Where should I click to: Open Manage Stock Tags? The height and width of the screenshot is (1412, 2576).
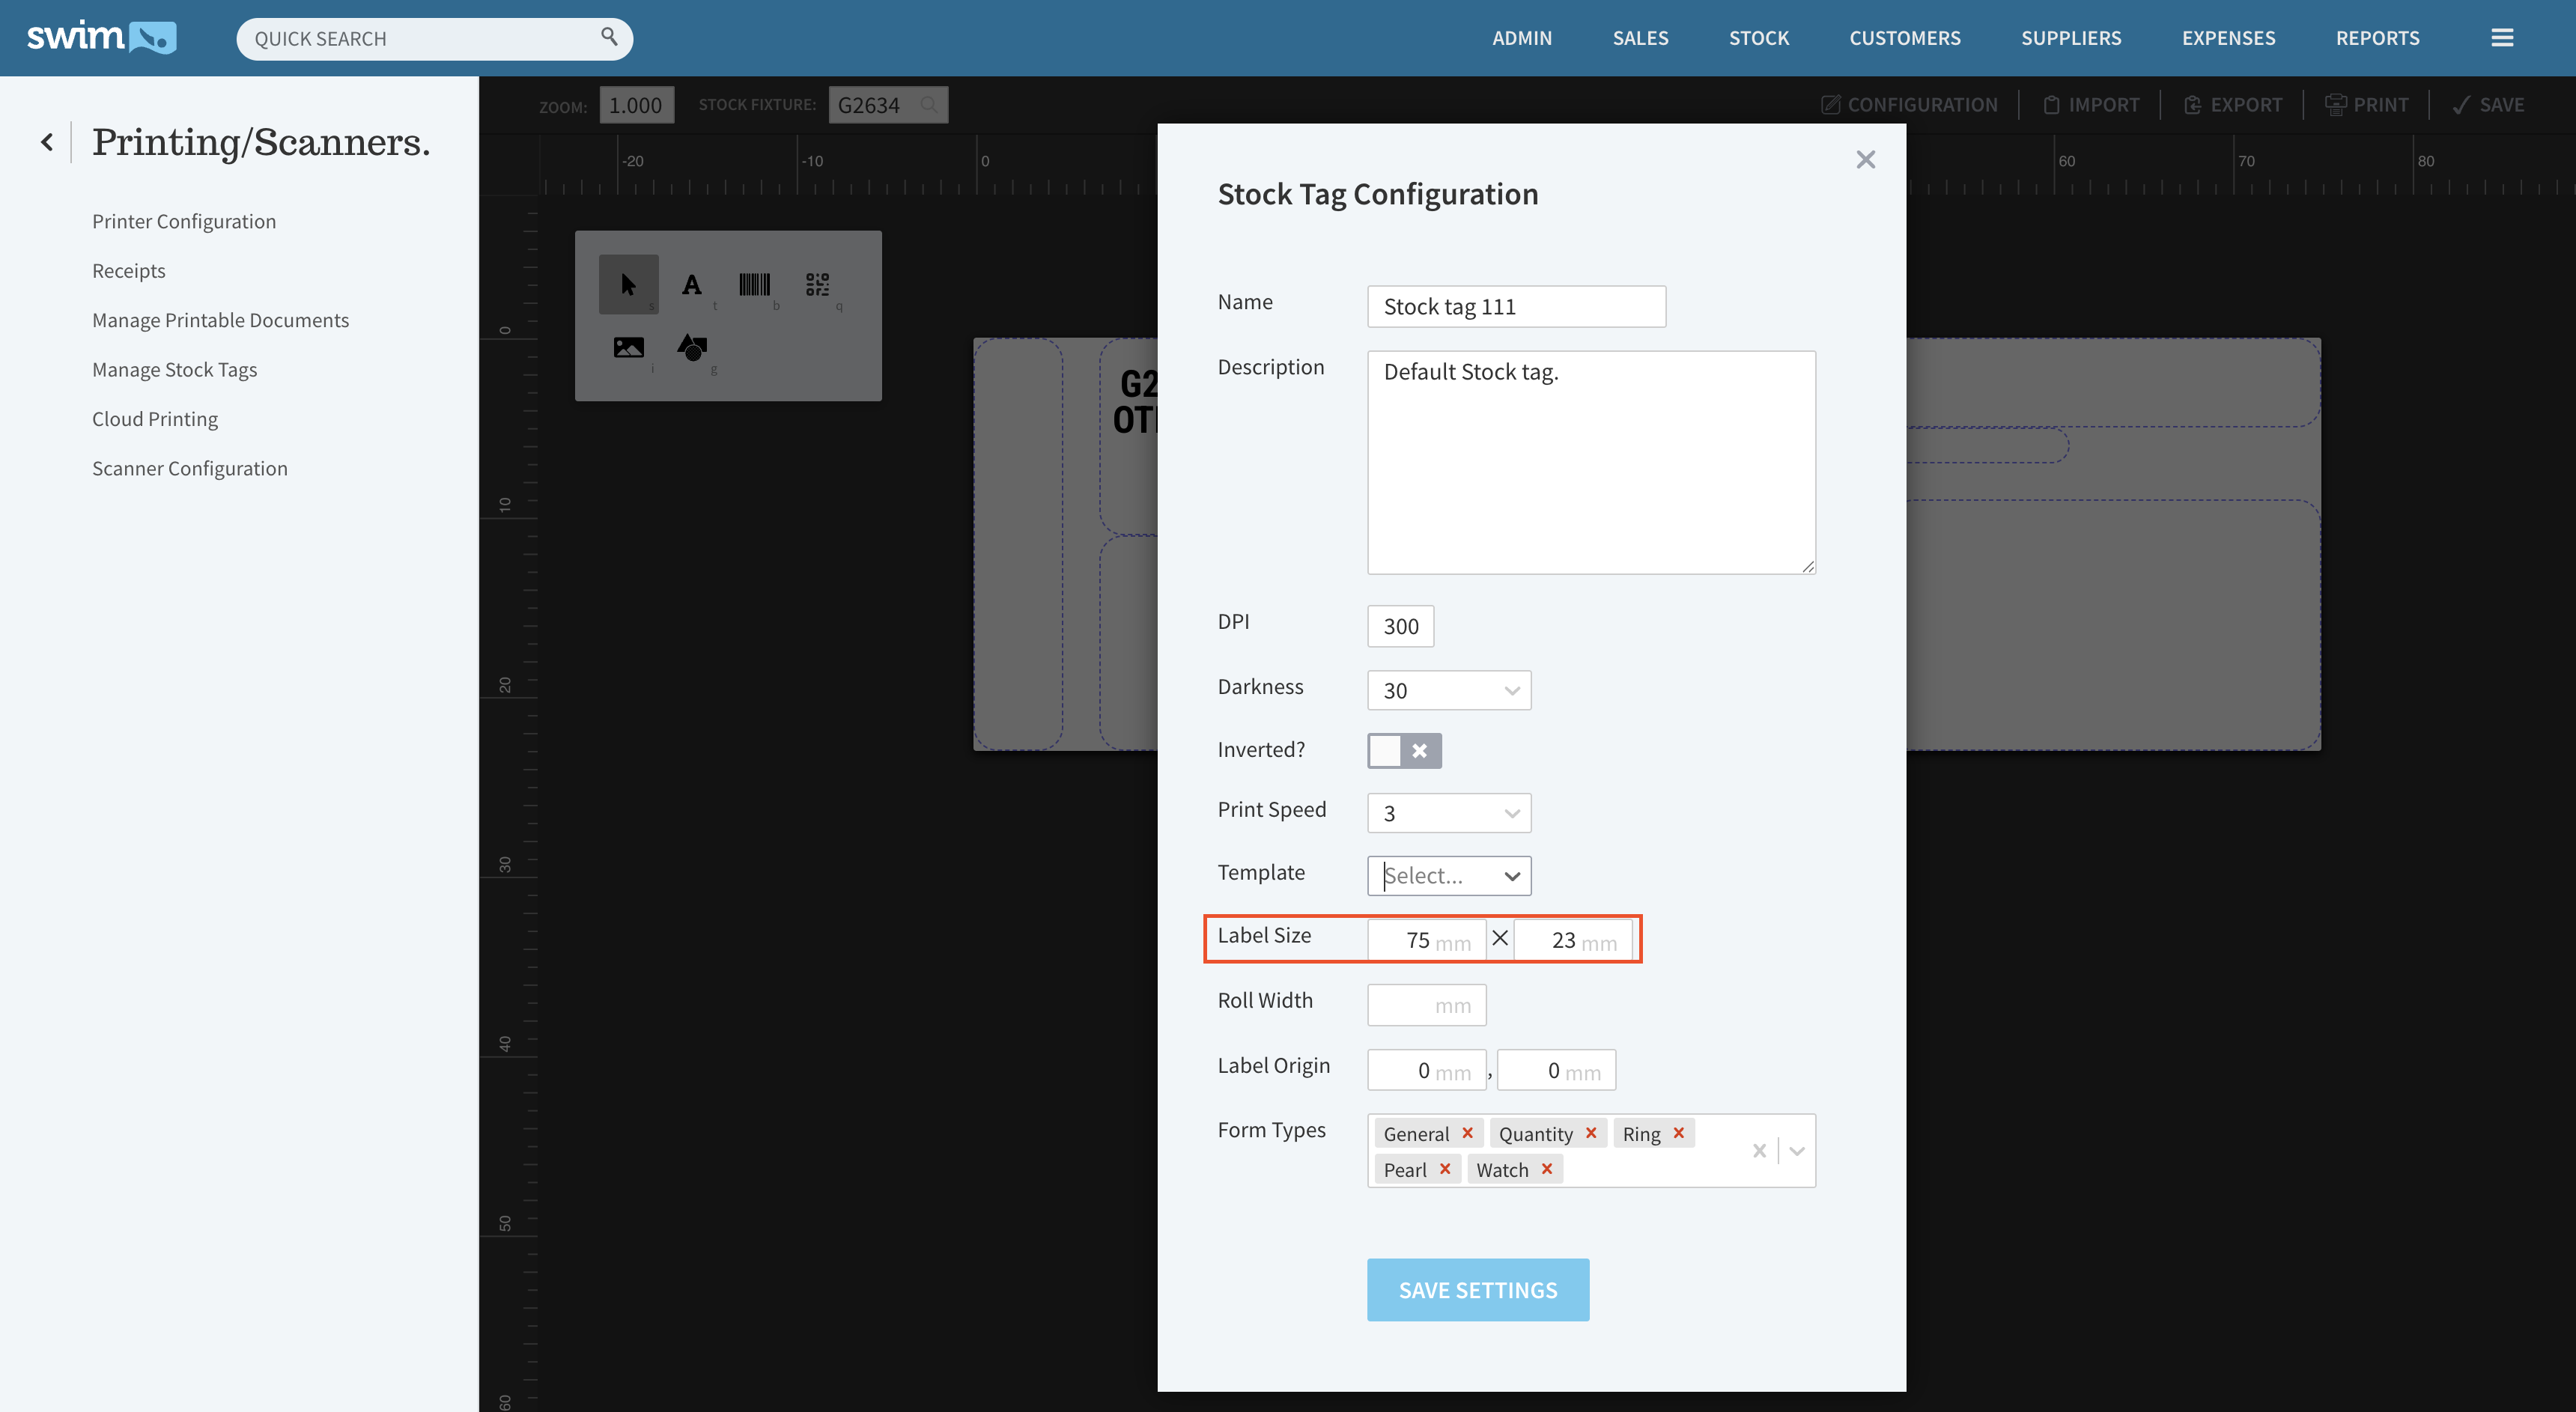tap(175, 370)
